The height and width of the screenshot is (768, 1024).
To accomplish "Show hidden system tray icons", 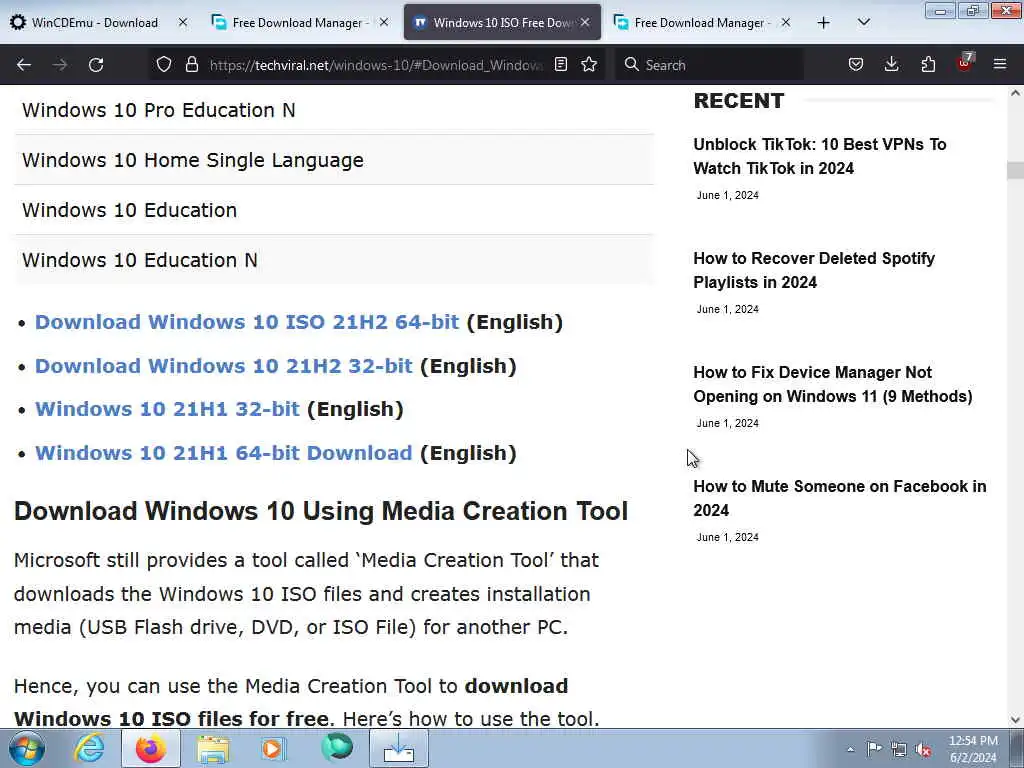I will tap(850, 749).
